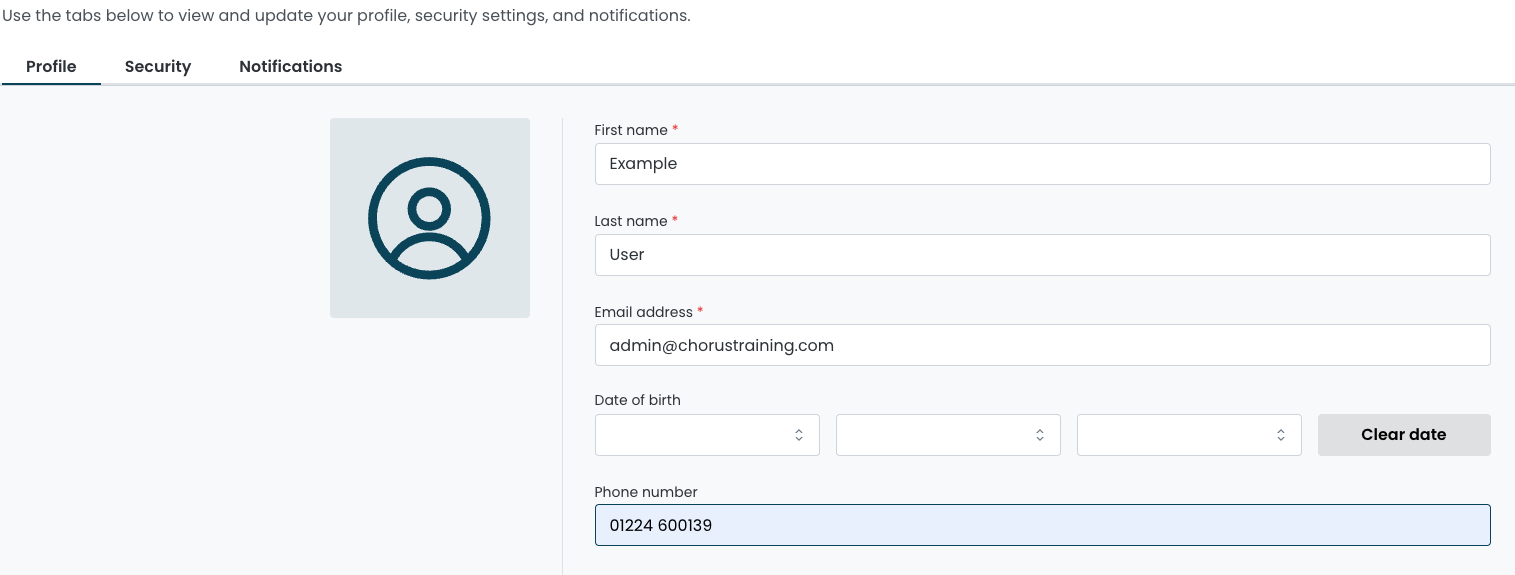Click the Email address input field
The image size is (1515, 575).
pos(1041,345)
